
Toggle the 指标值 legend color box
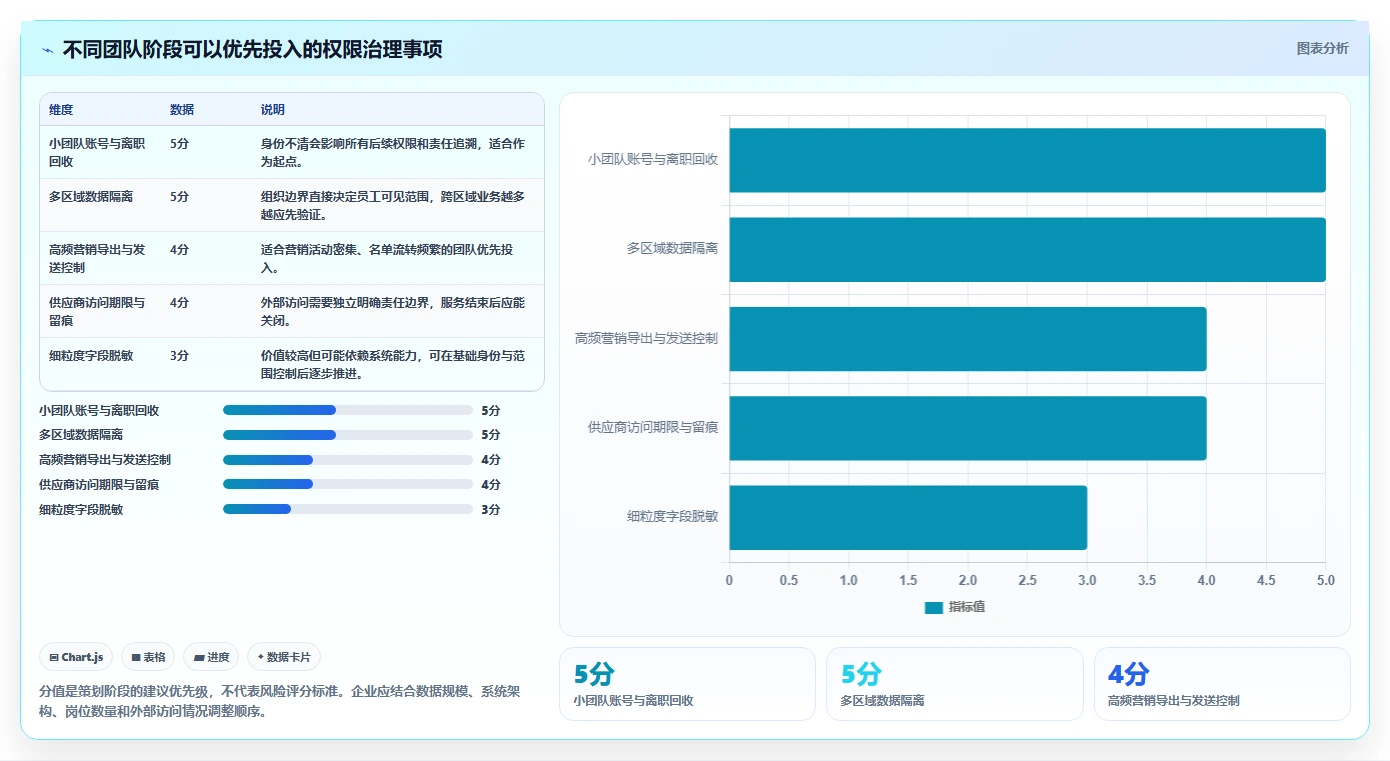[934, 607]
